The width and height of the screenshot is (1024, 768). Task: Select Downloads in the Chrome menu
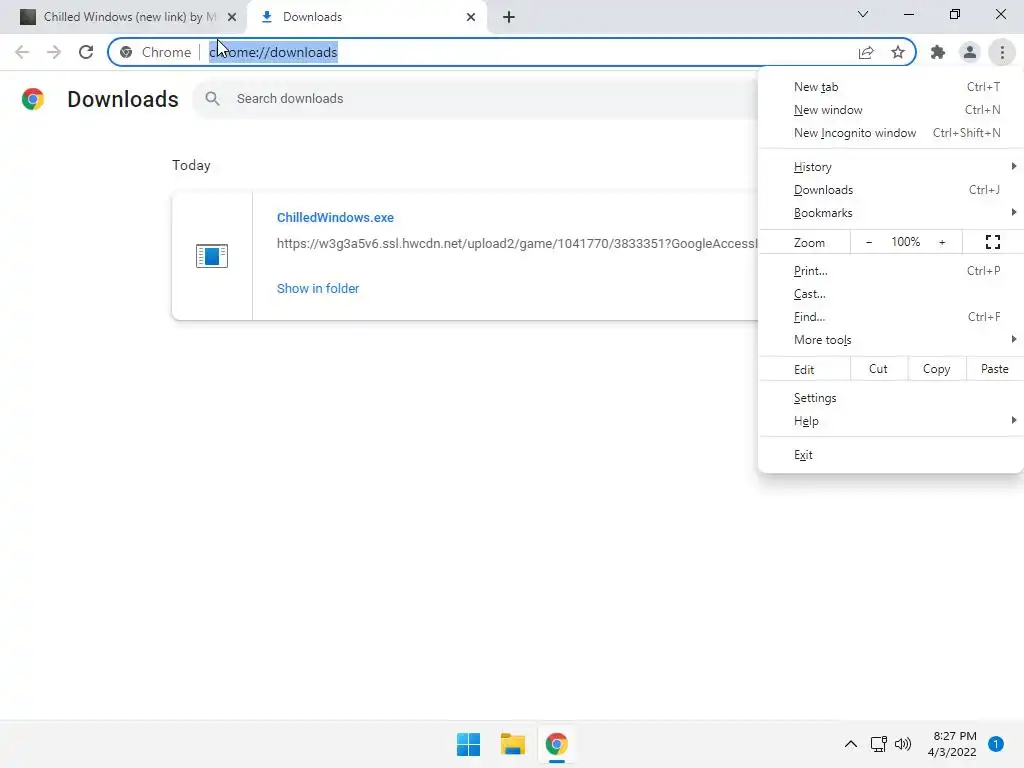(891, 189)
